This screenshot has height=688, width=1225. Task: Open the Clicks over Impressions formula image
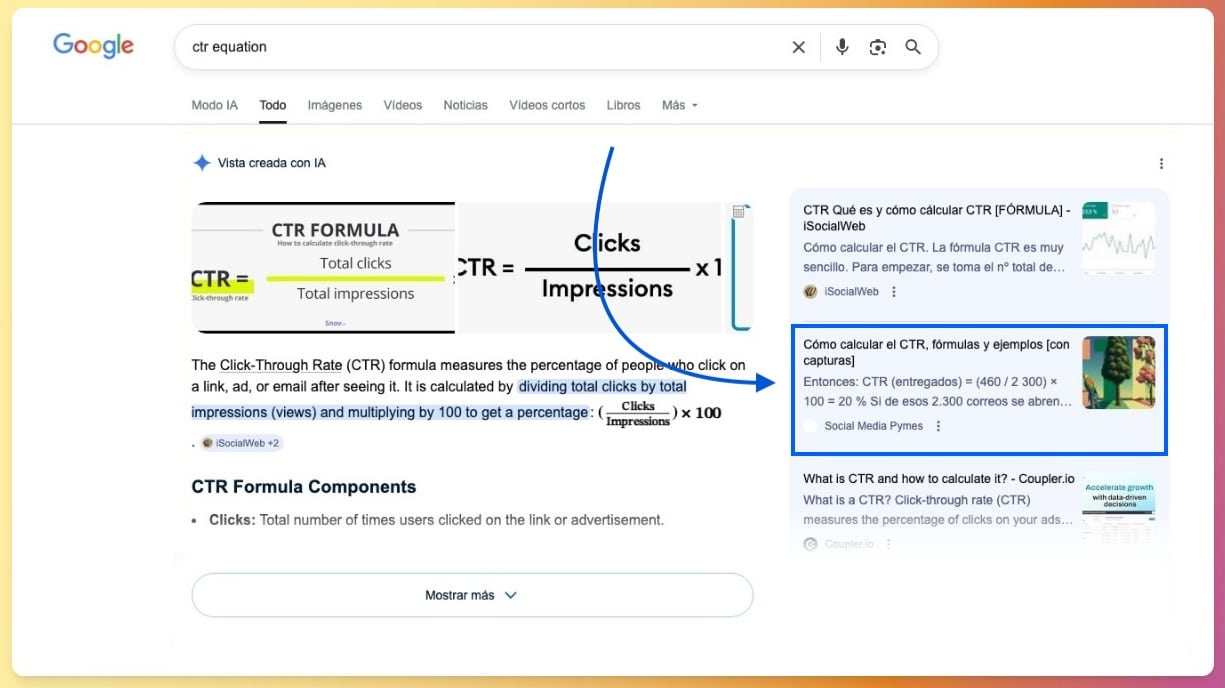tap(589, 267)
